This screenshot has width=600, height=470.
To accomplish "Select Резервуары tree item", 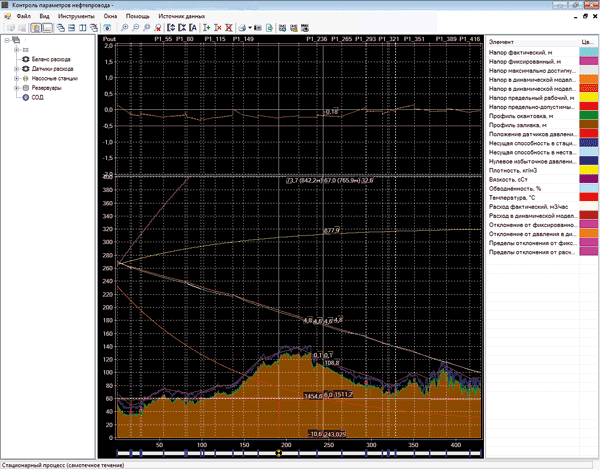I will click(x=46, y=88).
